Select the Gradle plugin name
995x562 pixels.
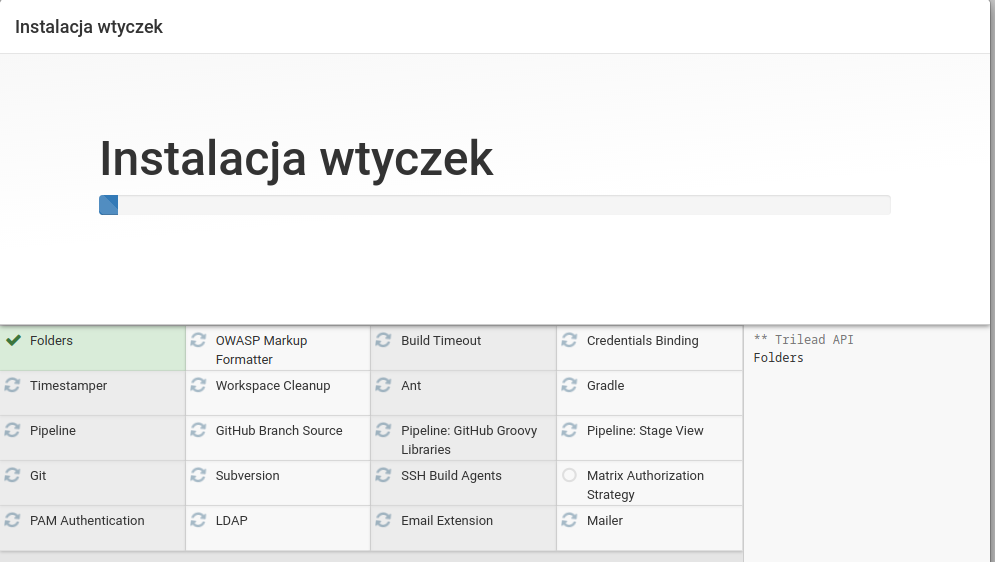click(x=605, y=386)
